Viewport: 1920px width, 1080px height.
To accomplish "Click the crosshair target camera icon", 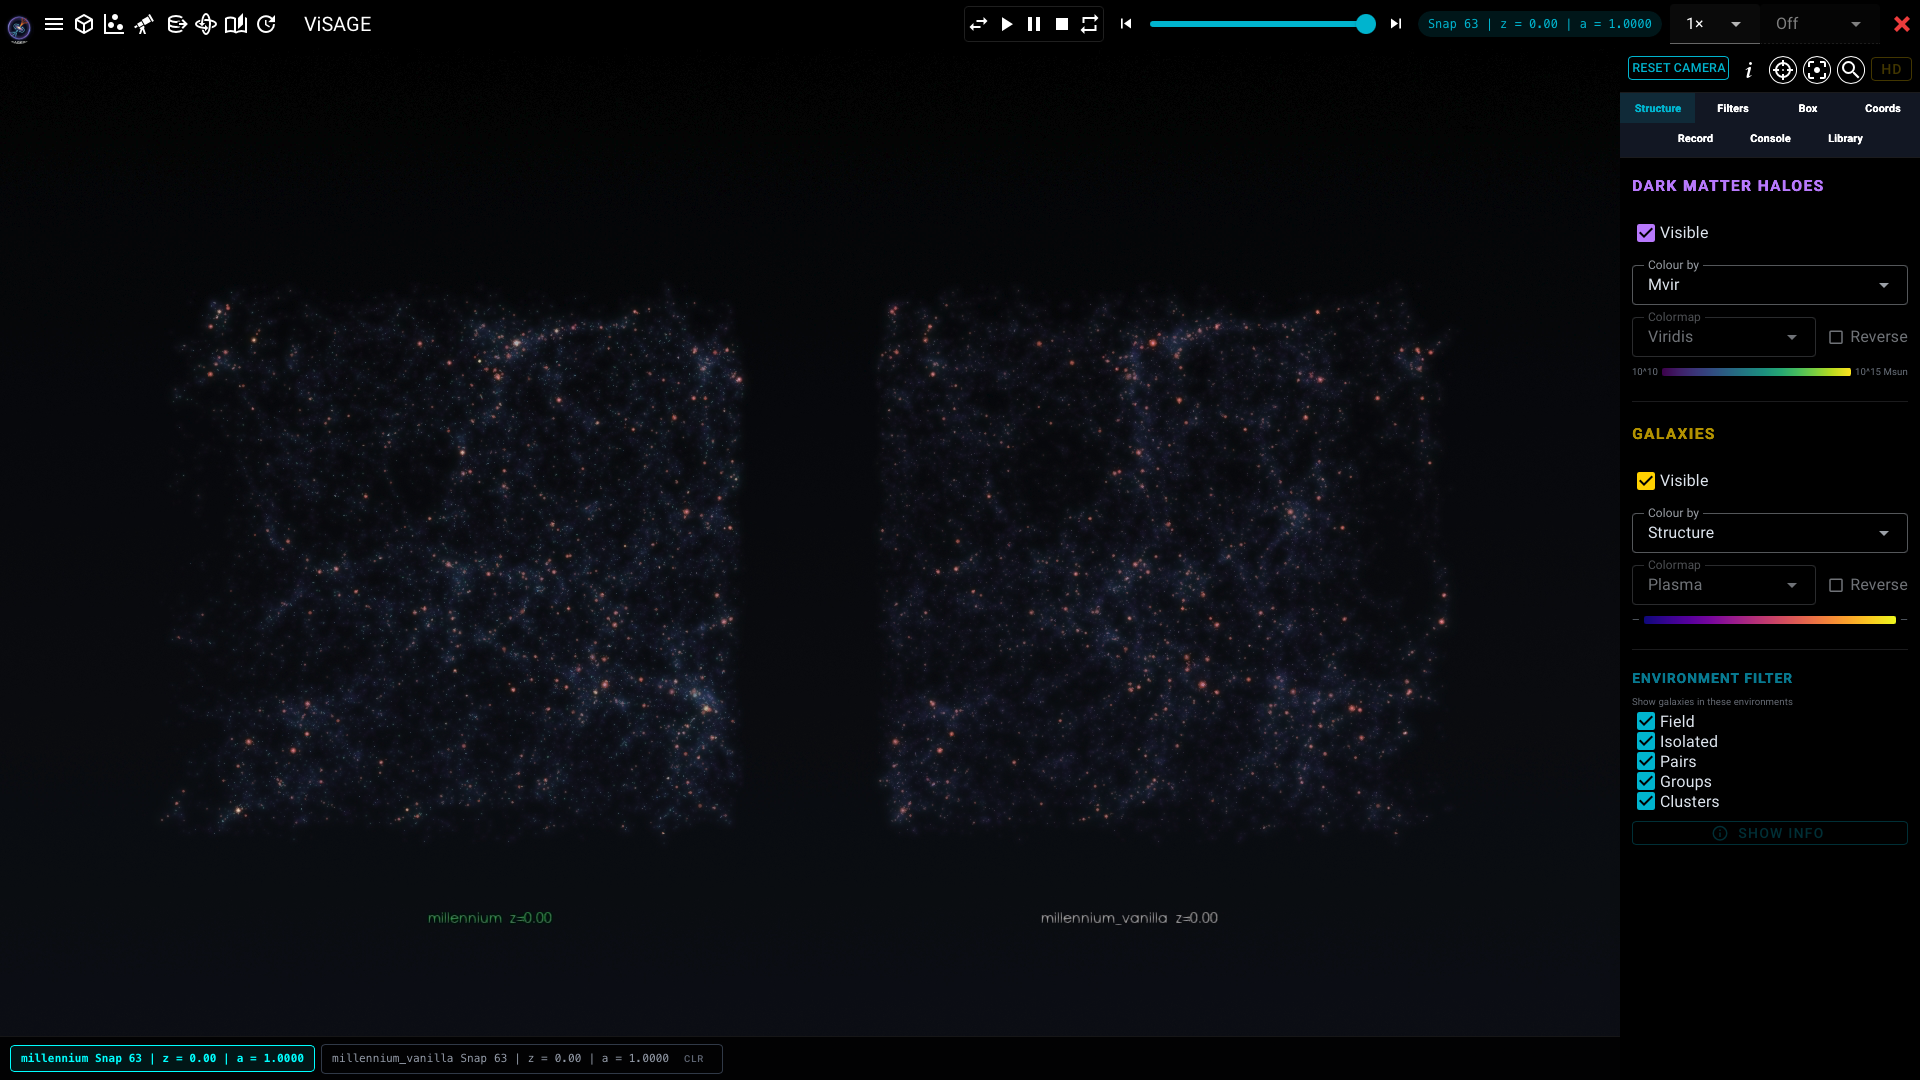I will coord(1782,69).
